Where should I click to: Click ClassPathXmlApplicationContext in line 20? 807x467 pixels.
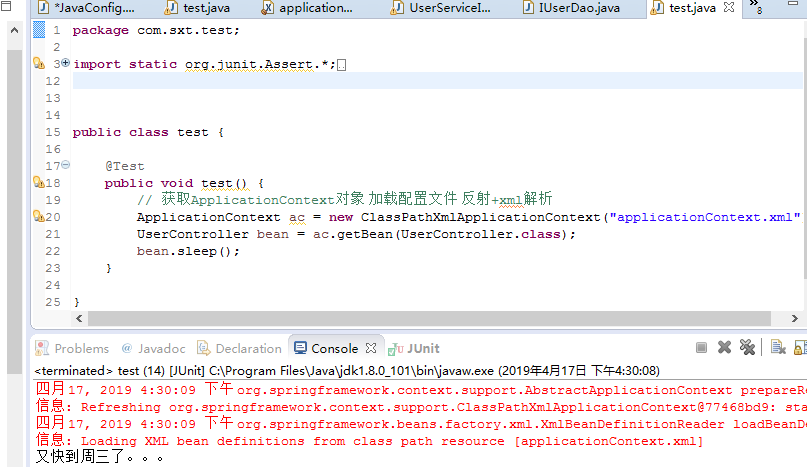(x=481, y=217)
